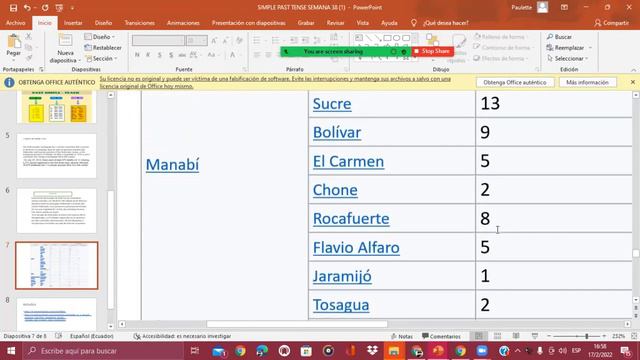Switch to the Revisar tab
The height and width of the screenshot is (360, 640).
tap(336, 23)
